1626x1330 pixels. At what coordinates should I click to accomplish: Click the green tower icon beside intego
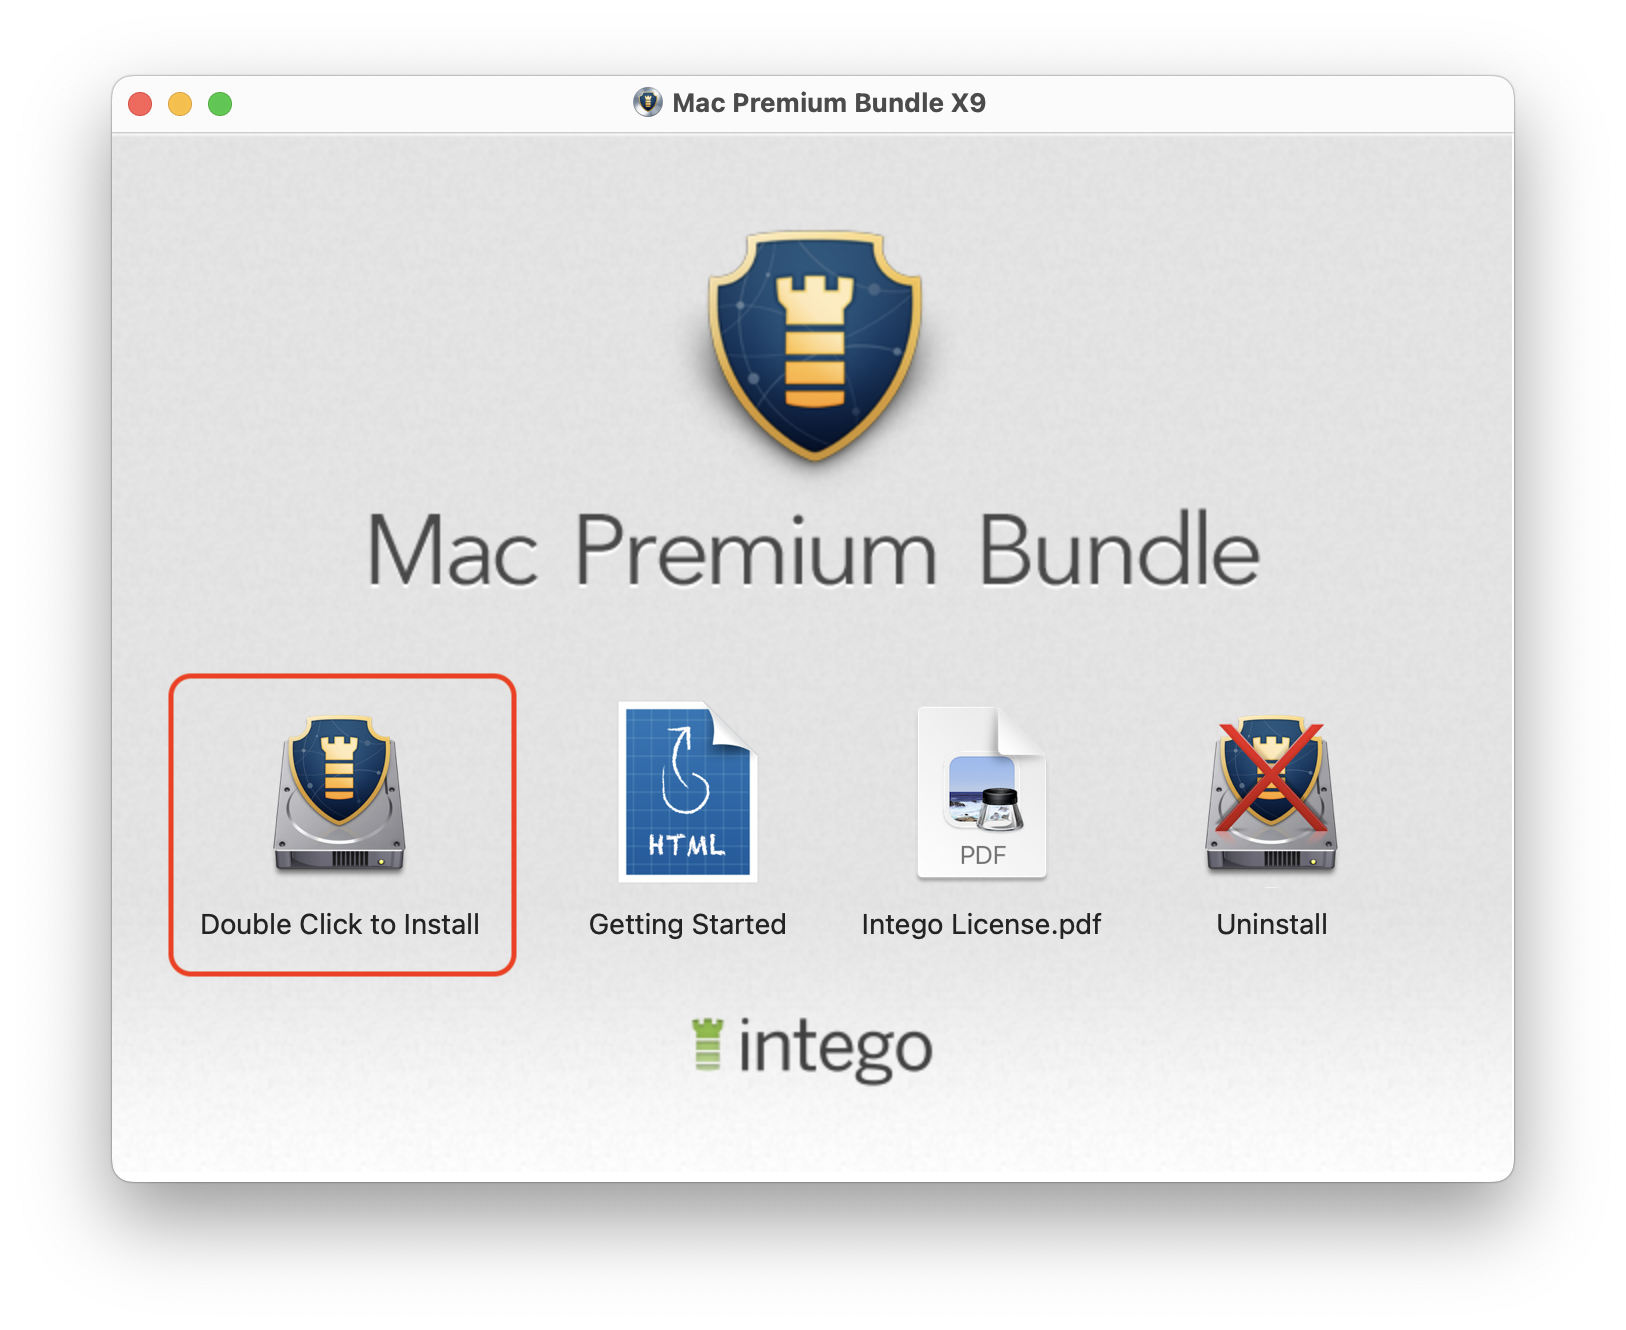(x=708, y=1044)
